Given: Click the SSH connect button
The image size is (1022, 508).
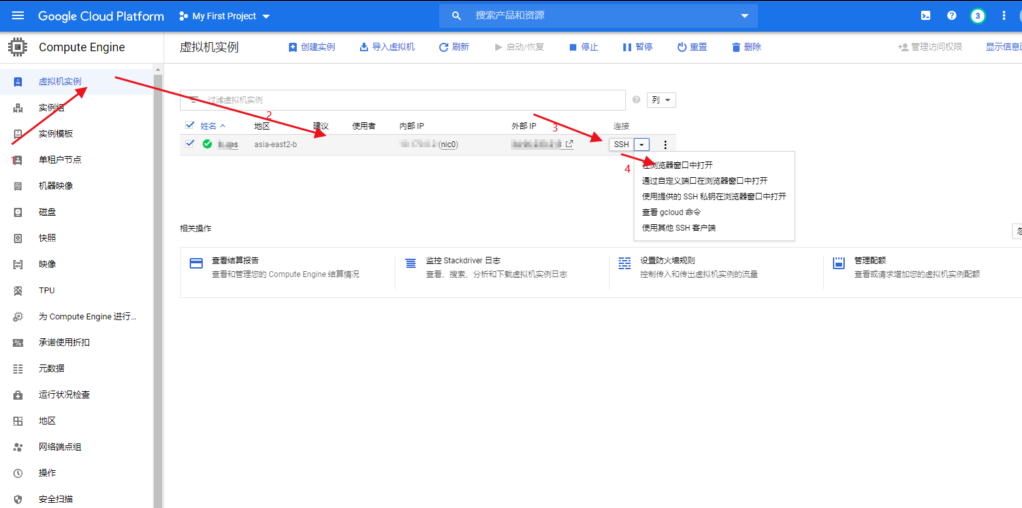Looking at the screenshot, I should pyautogui.click(x=621, y=144).
